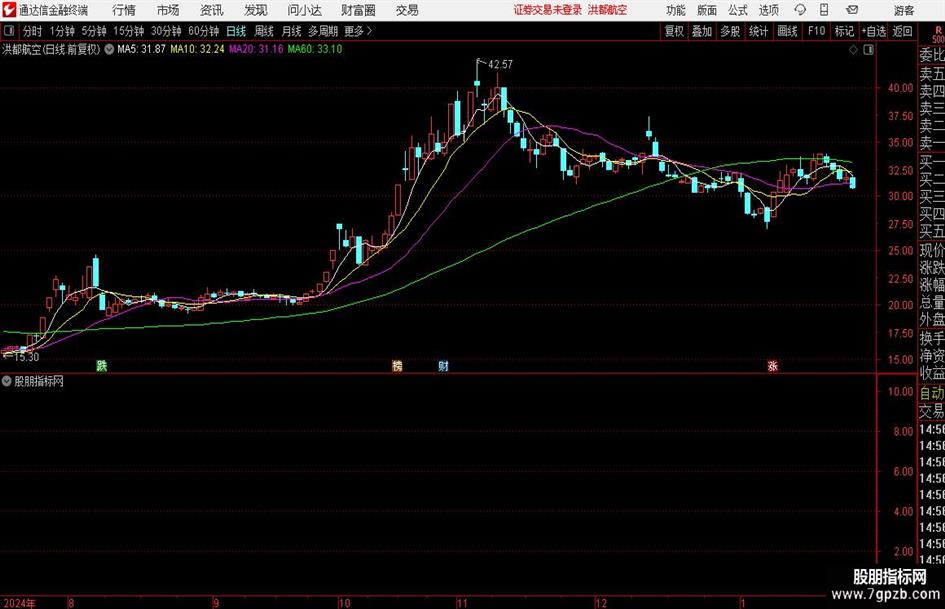Switch to the 分时 period tab
This screenshot has width=945, height=609.
(33, 31)
